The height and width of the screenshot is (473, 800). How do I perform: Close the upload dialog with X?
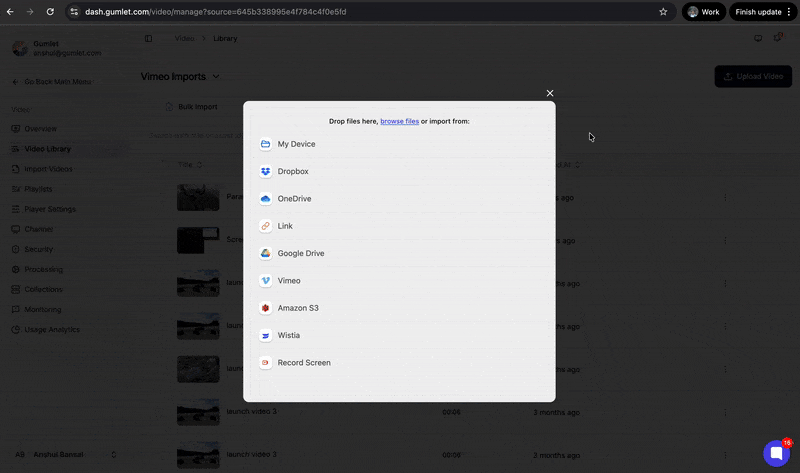(550, 93)
